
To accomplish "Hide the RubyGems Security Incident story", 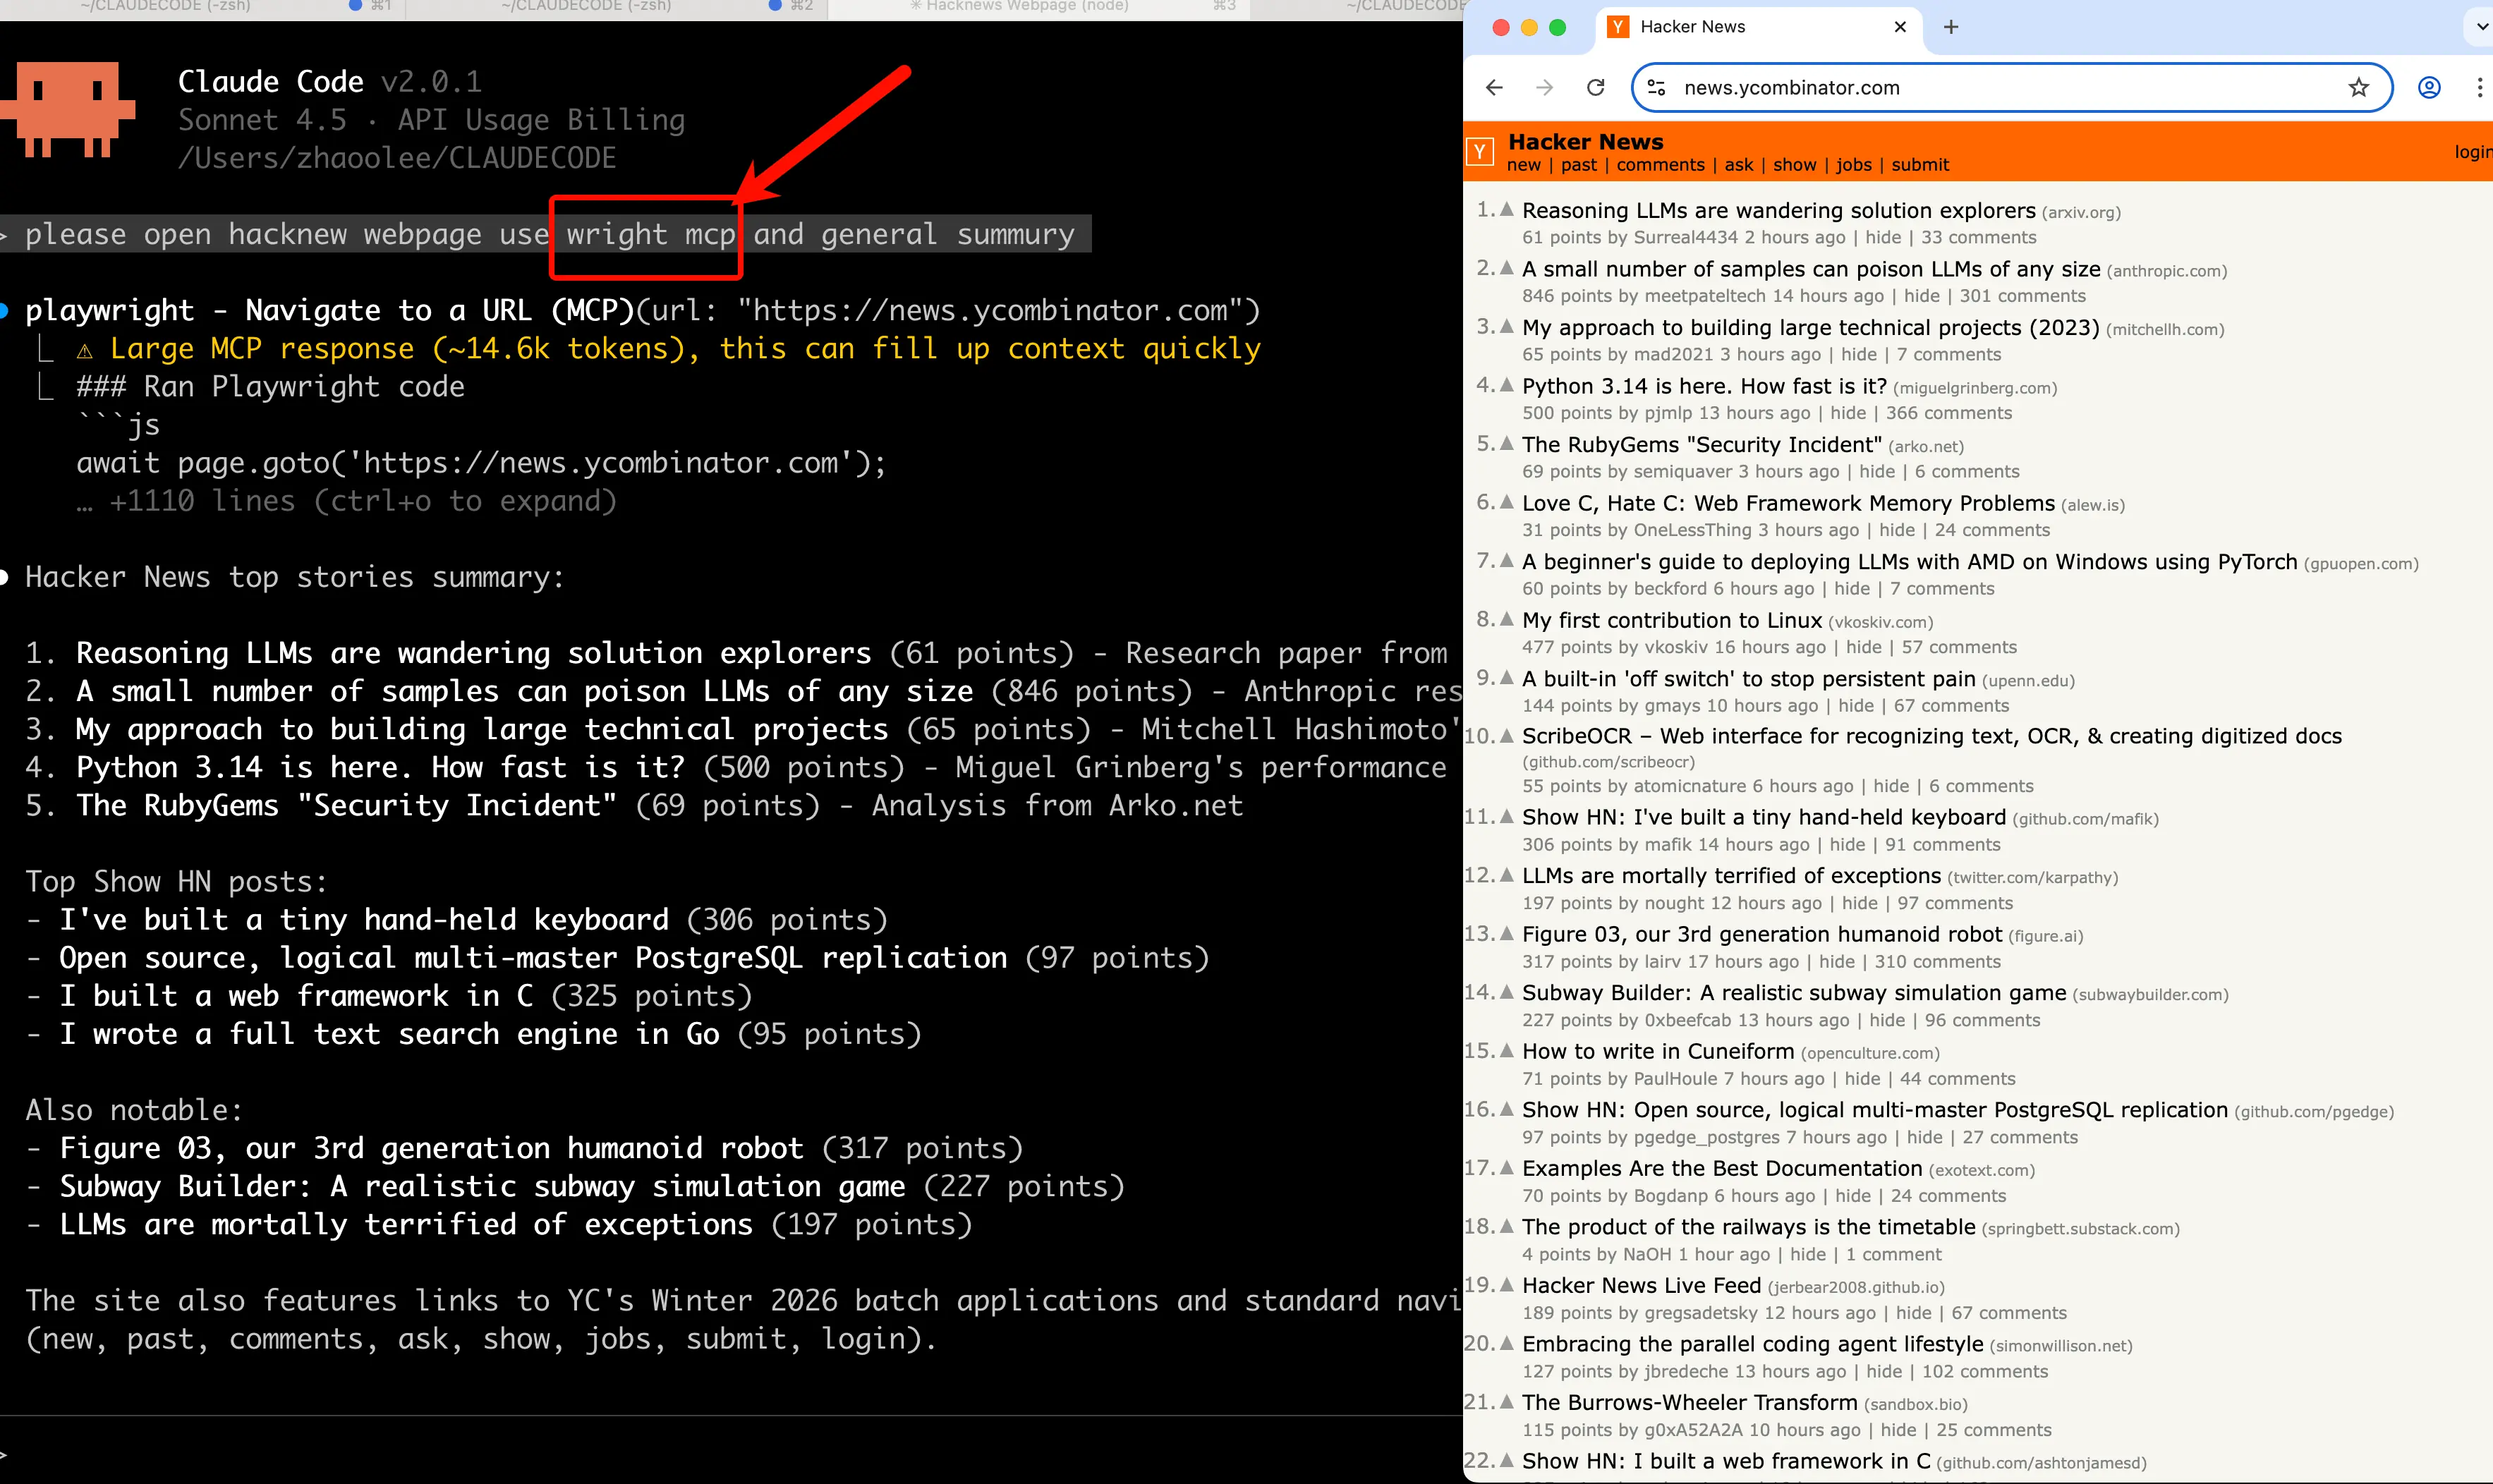I will (1876, 472).
